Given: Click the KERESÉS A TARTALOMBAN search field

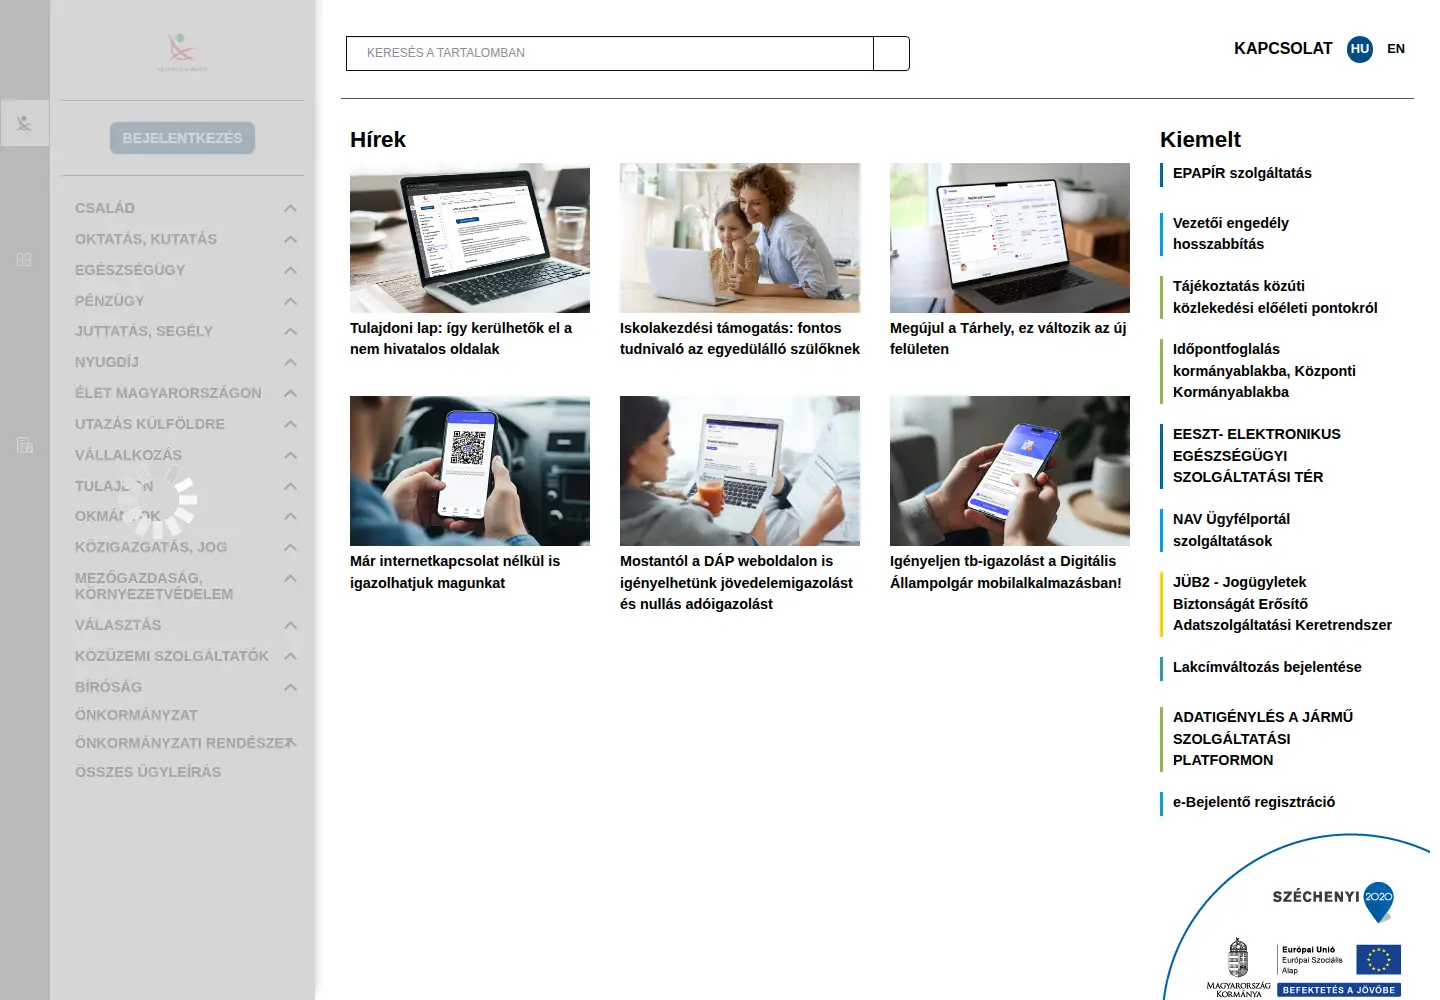Looking at the screenshot, I should pos(610,53).
